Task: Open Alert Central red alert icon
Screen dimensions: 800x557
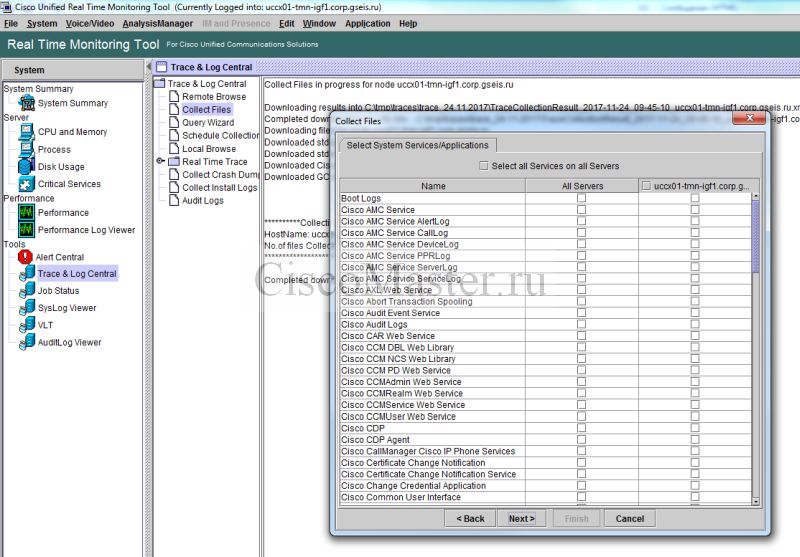Action: [25, 257]
